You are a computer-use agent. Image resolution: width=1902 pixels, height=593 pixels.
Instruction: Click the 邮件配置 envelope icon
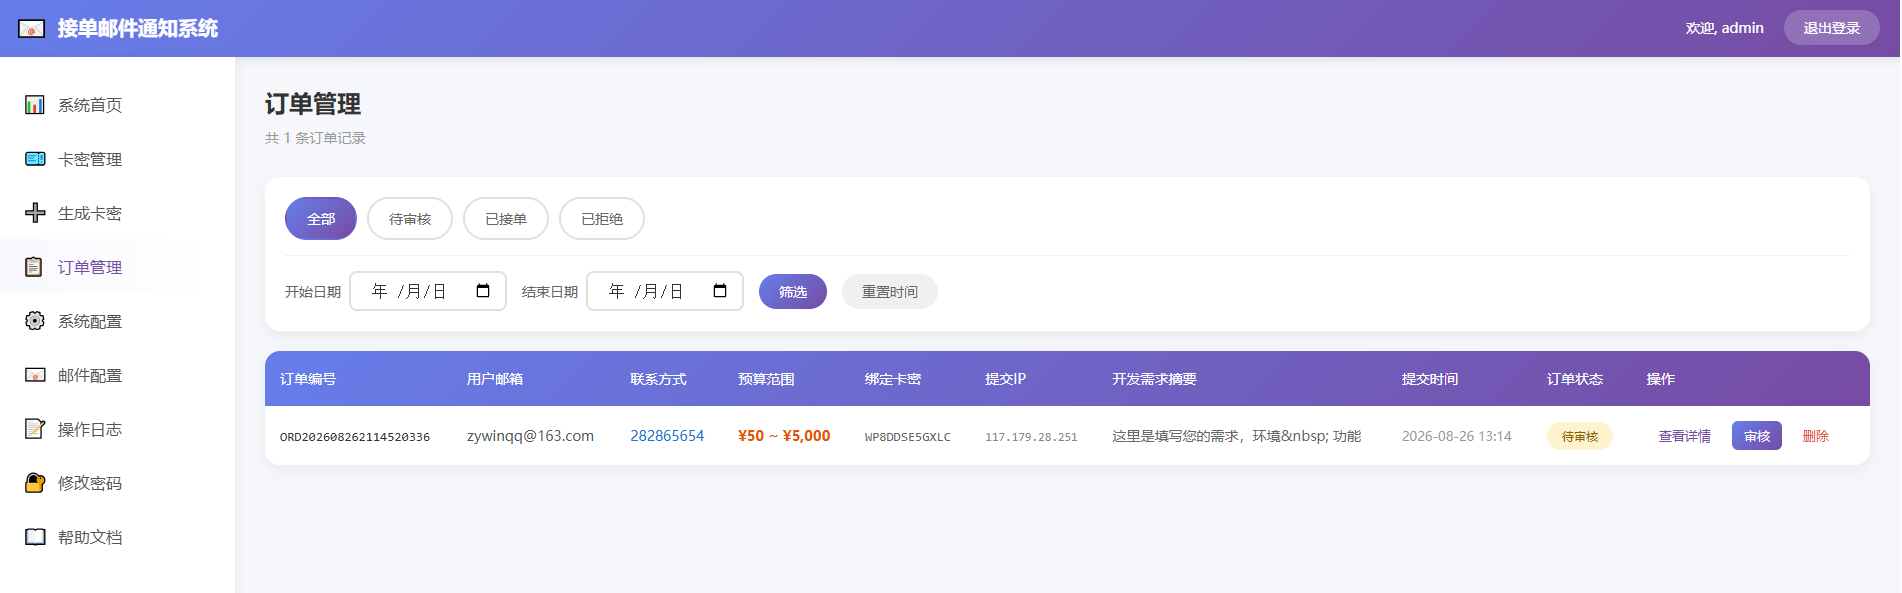(35, 375)
